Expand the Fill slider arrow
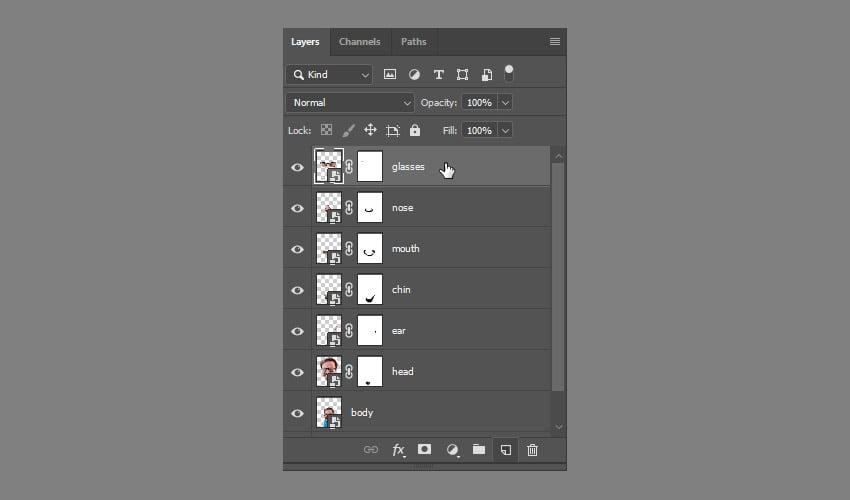Screen dimensions: 850x500 [x=505, y=131]
